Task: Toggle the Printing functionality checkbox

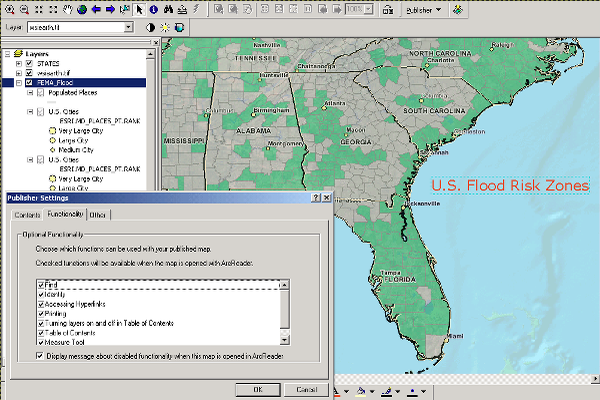Action: (40, 313)
